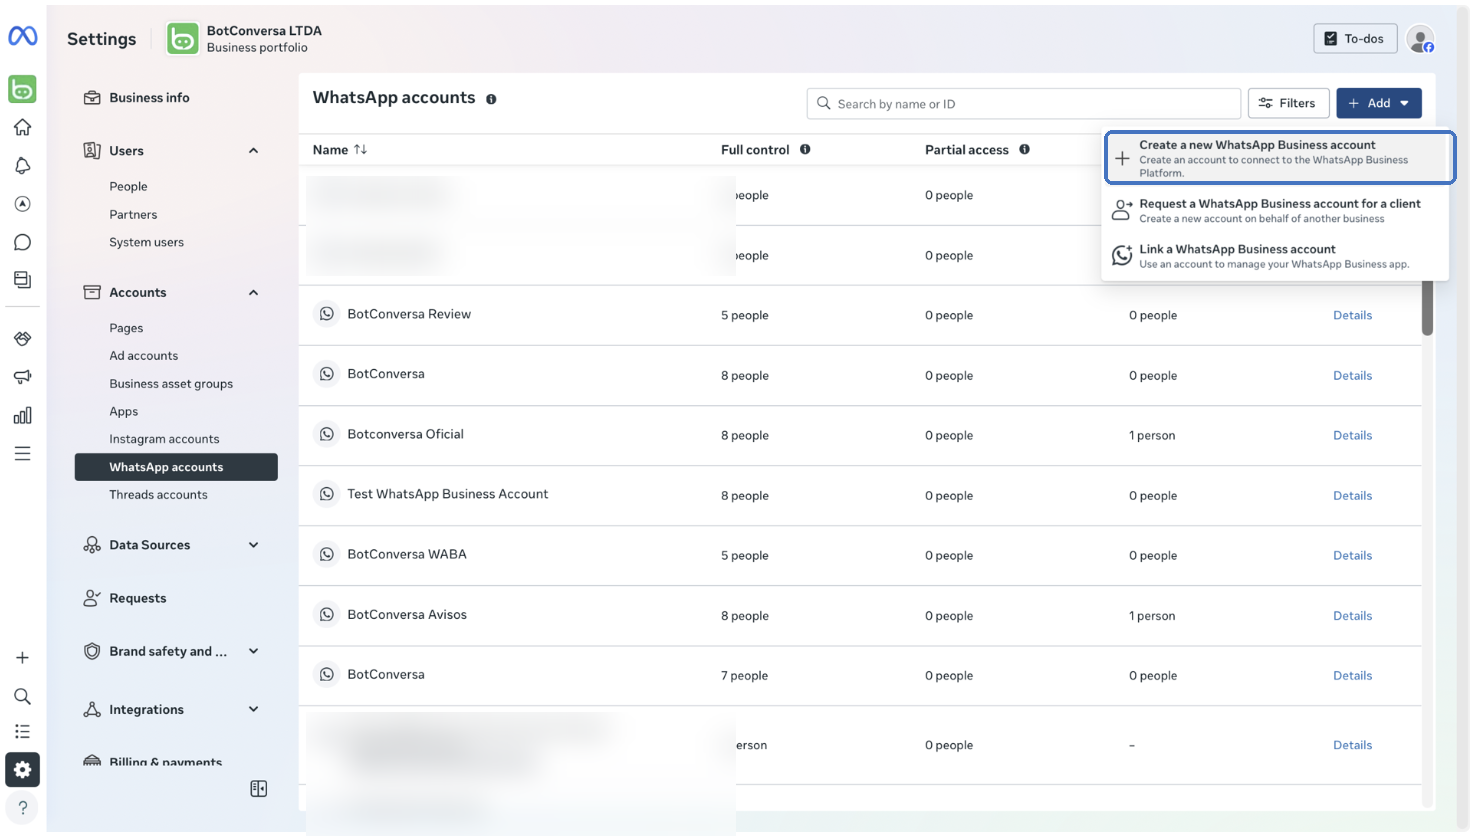
Task: Open the Filters button
Action: (x=1288, y=103)
